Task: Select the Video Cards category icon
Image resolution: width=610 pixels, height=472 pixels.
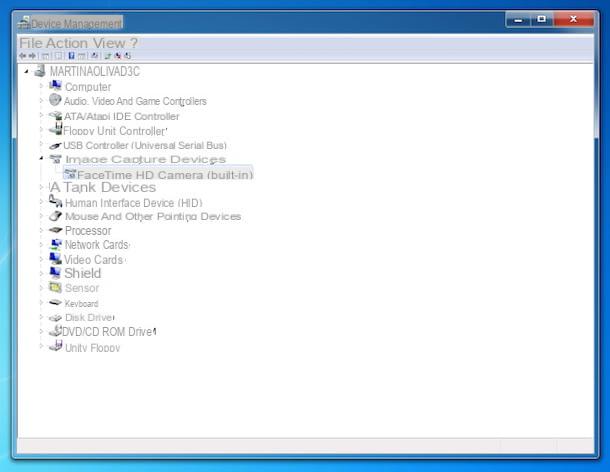Action: 56,258
